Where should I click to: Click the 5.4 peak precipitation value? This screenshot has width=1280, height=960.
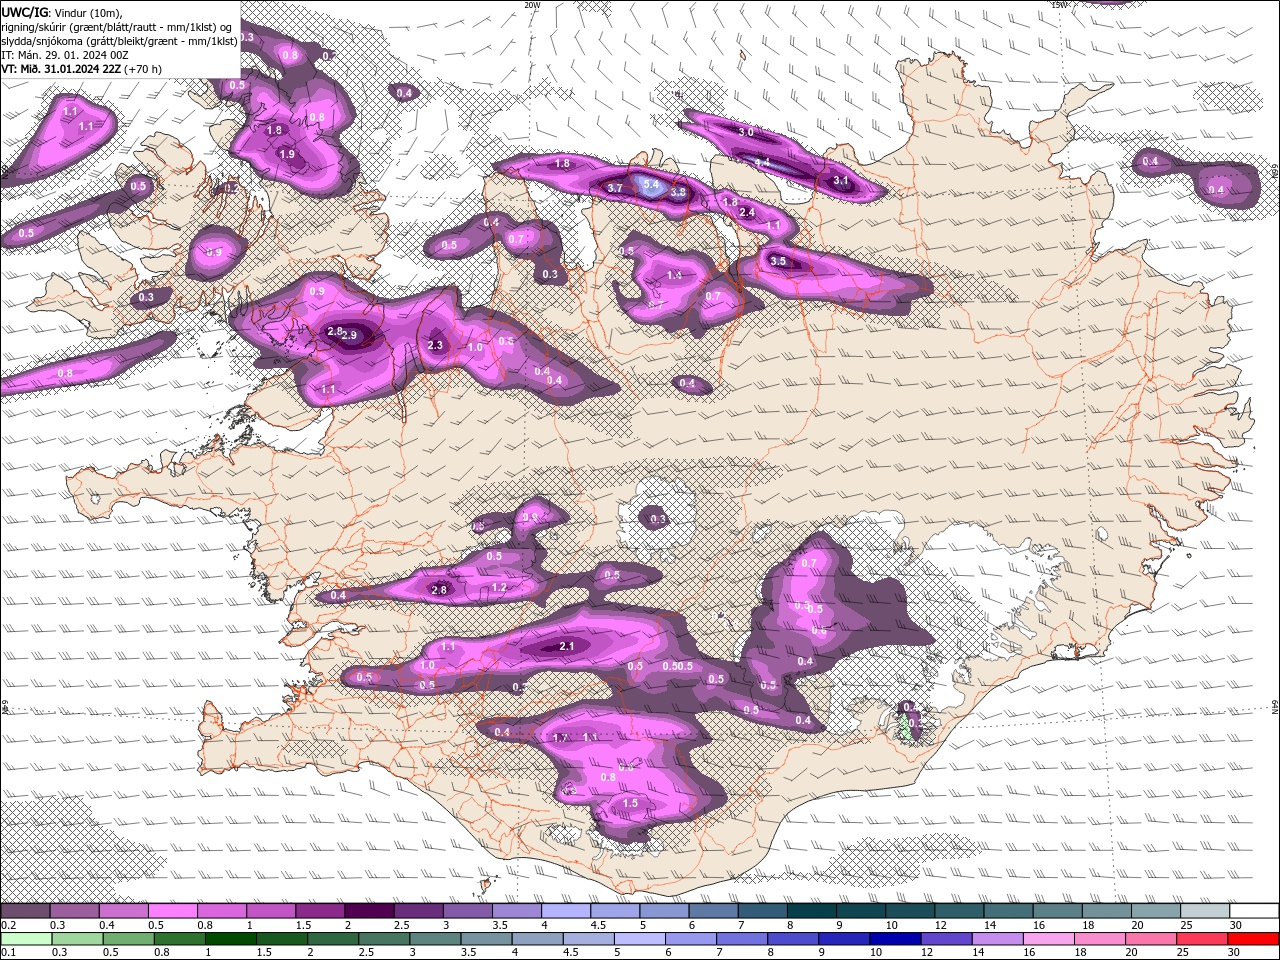pos(651,185)
